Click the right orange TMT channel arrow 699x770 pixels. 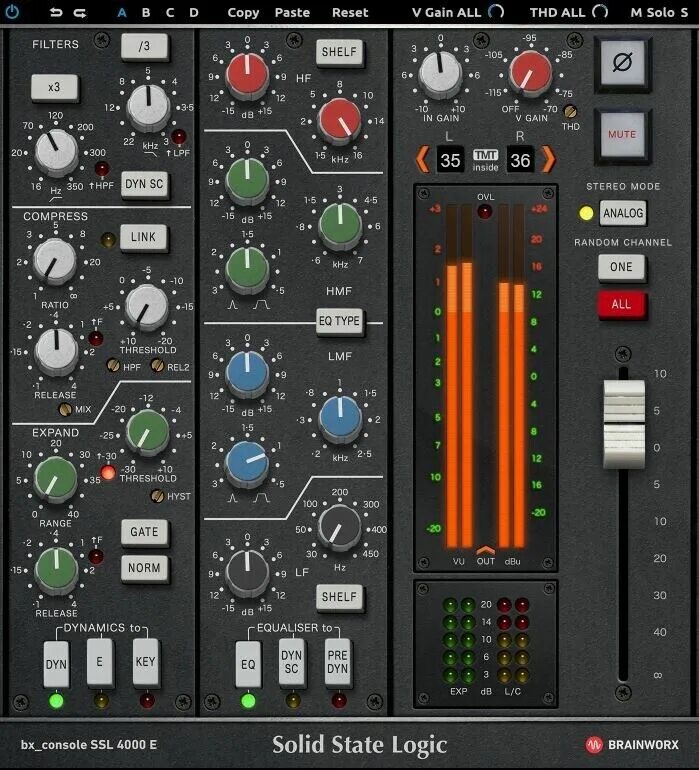548,160
